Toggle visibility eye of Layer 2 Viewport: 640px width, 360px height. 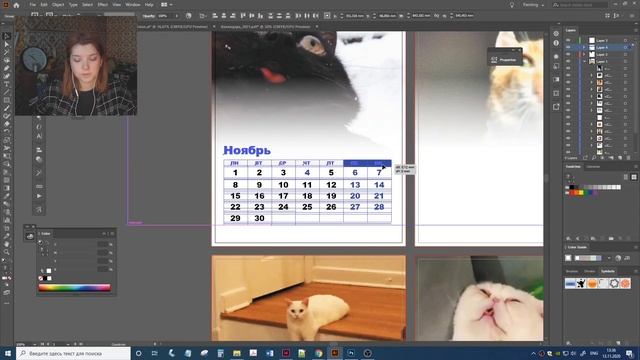pyautogui.click(x=568, y=54)
